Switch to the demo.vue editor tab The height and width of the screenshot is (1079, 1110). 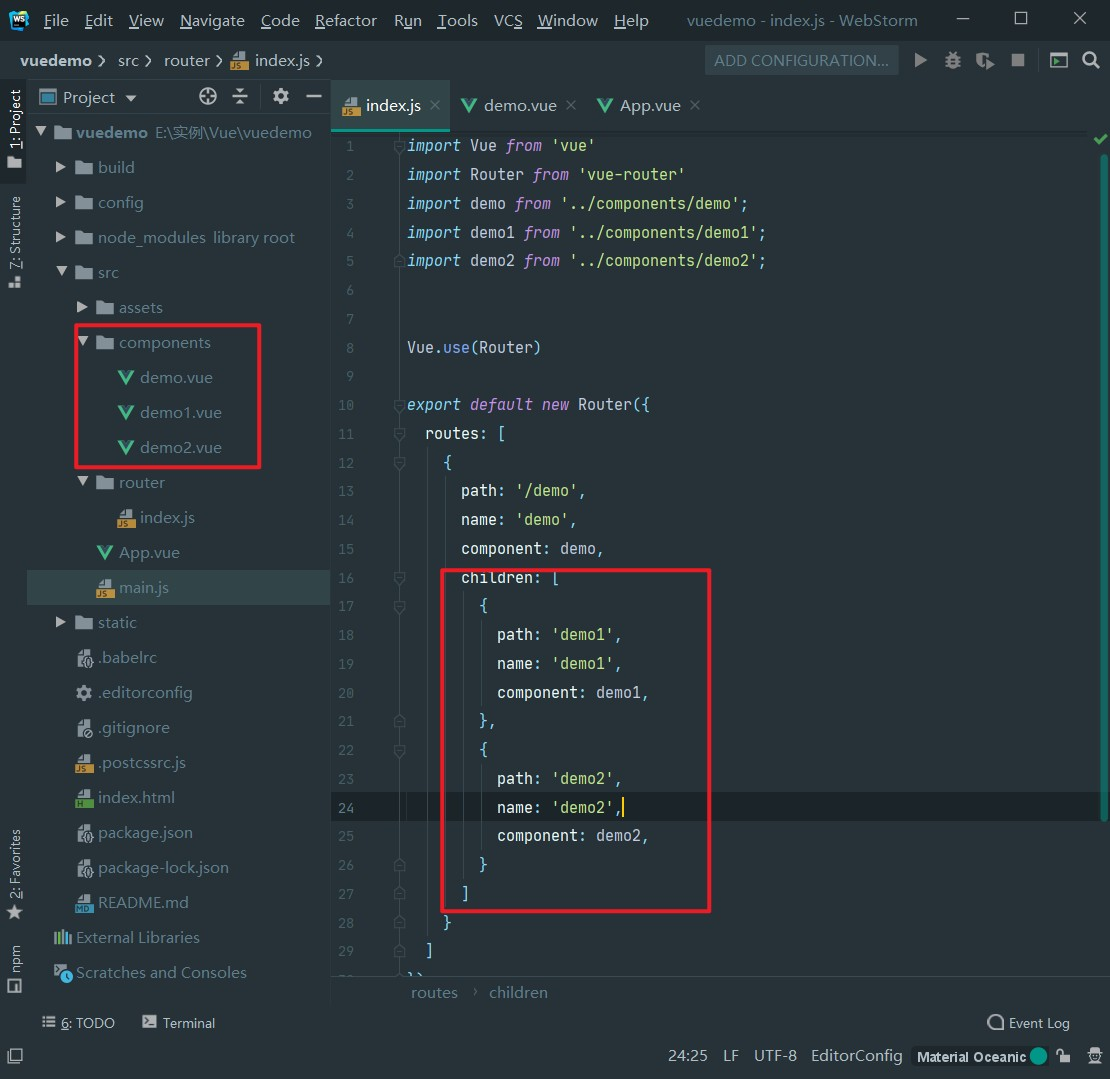click(x=519, y=105)
